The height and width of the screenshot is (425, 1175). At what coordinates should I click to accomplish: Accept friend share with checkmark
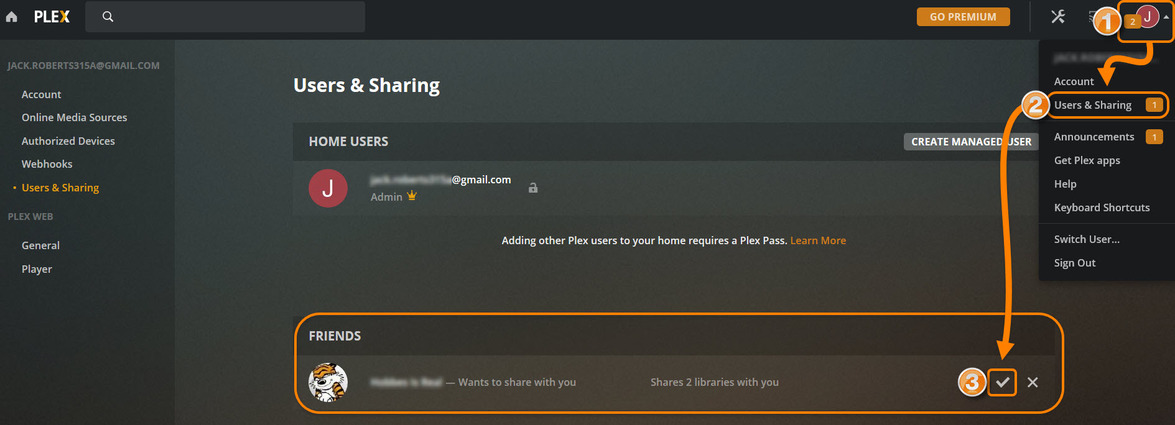[x=1003, y=382]
